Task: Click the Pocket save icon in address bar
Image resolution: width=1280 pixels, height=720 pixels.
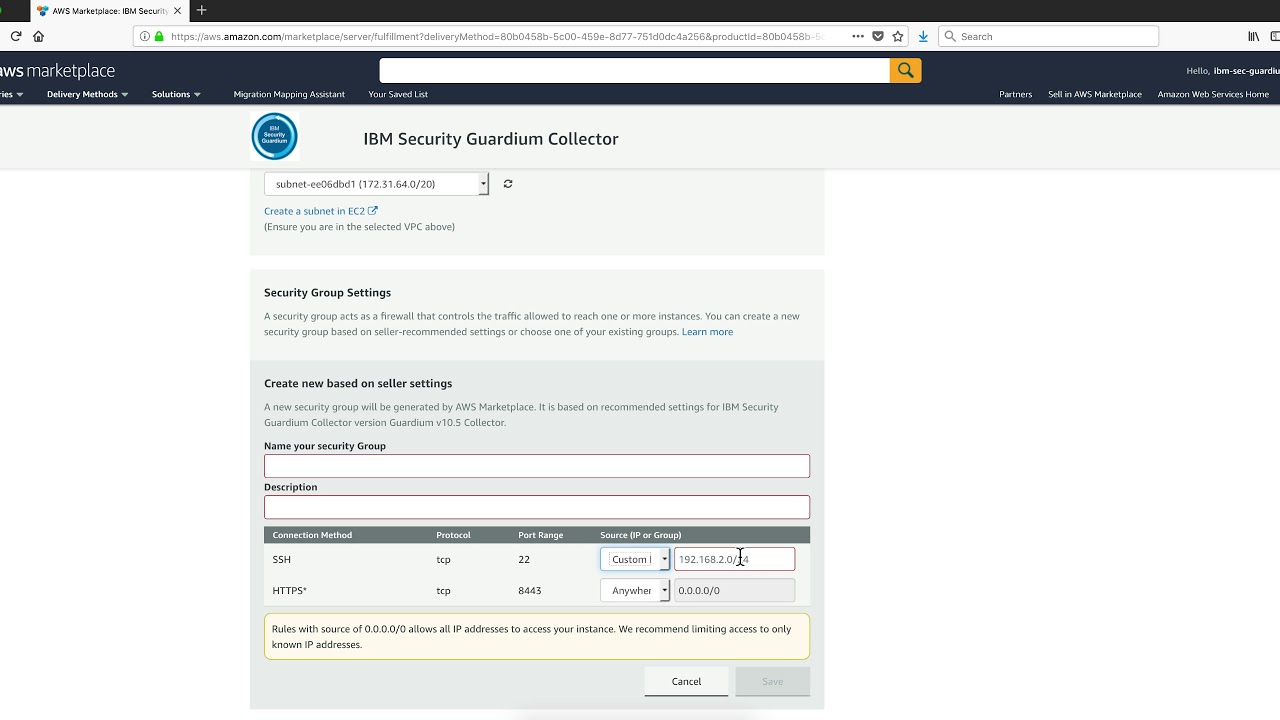Action: 878,36
